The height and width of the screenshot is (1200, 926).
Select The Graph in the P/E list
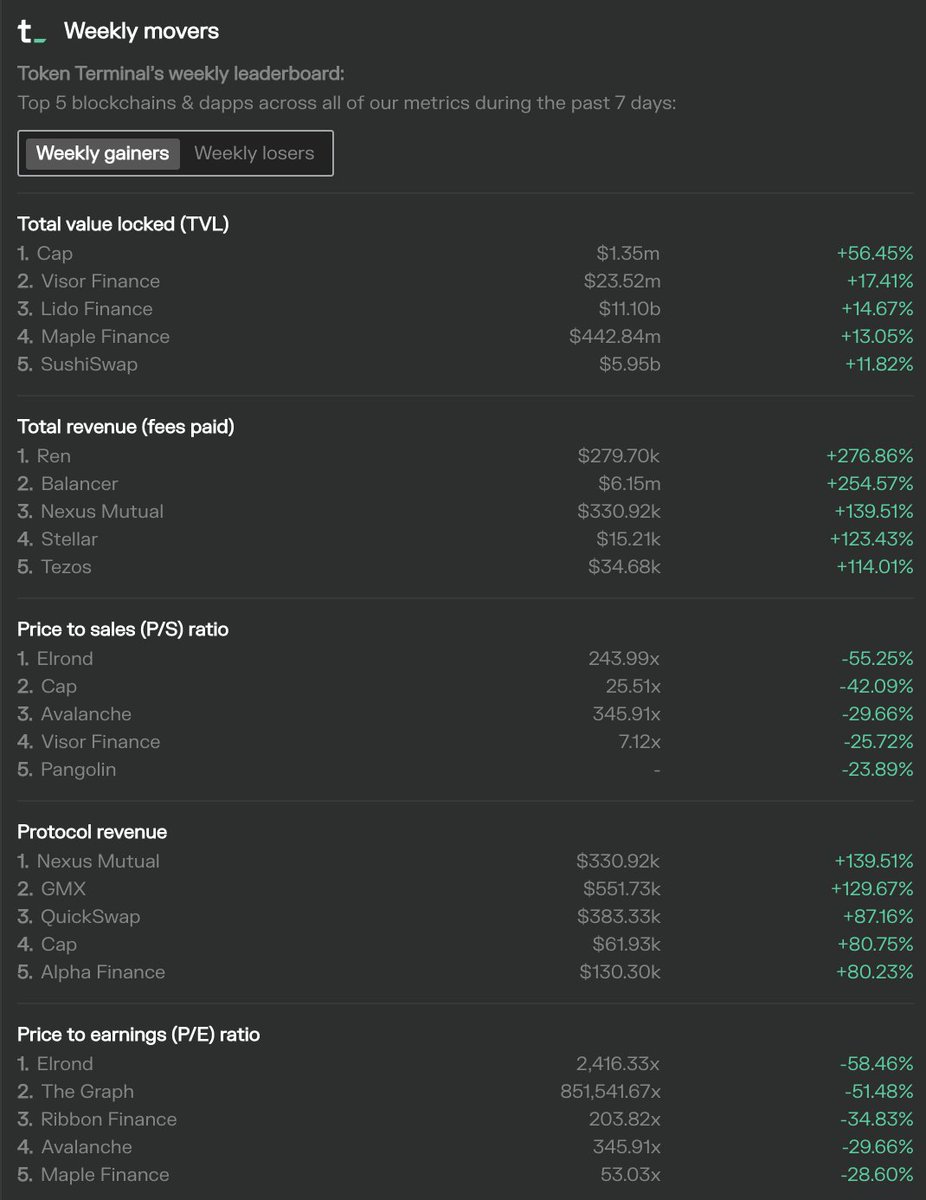tap(87, 1092)
